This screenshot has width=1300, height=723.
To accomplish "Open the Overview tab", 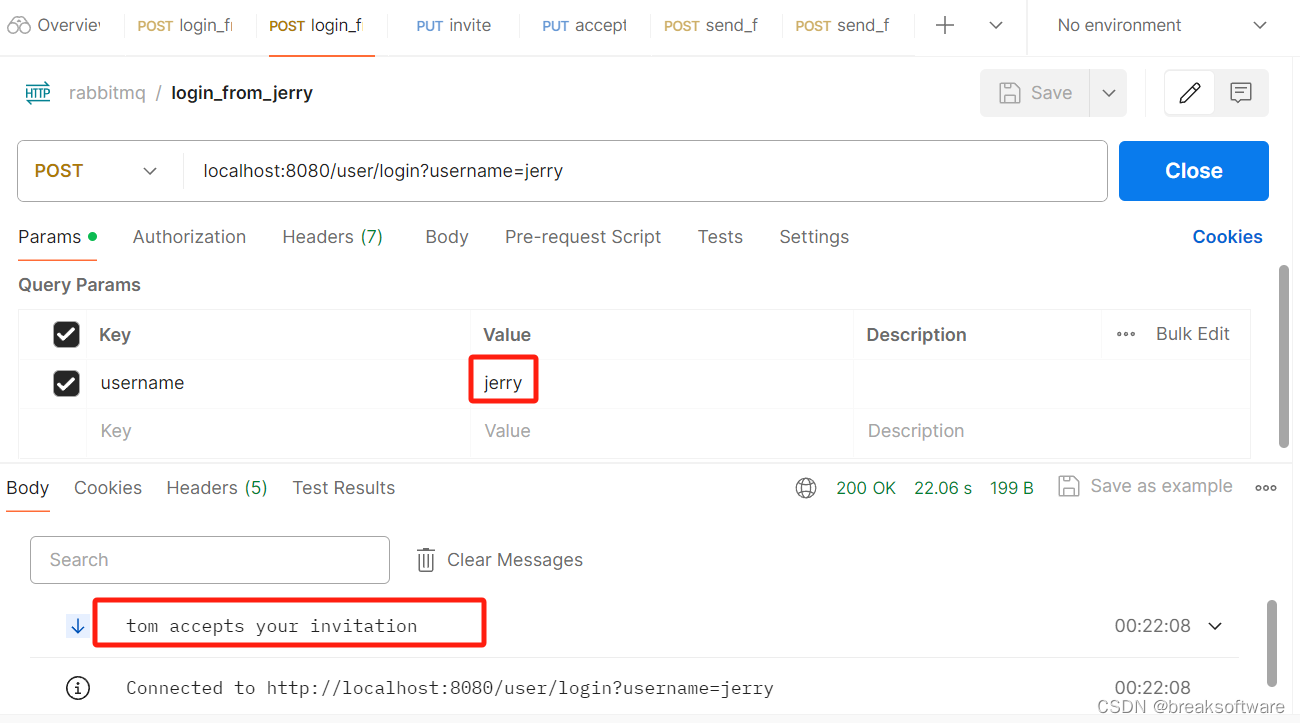I will click(x=54, y=25).
